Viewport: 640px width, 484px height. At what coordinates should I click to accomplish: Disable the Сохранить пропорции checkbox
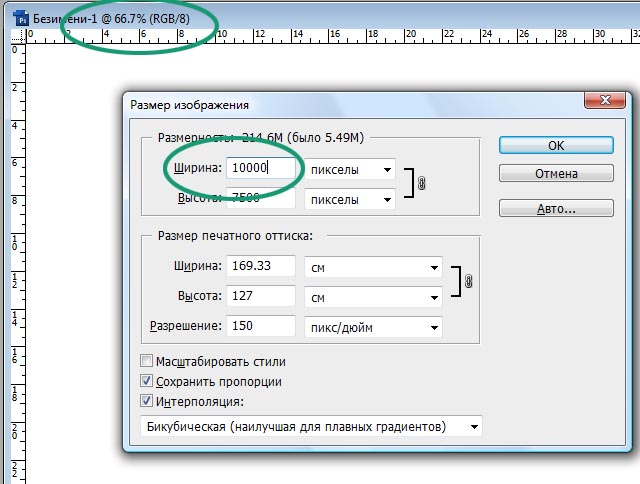[x=147, y=381]
